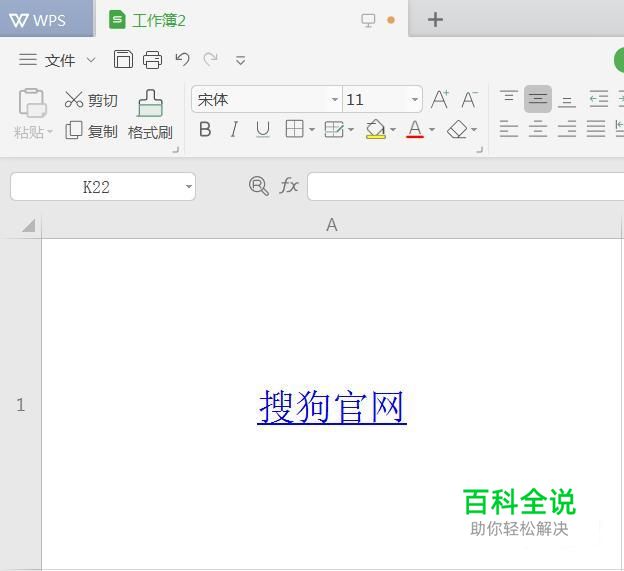Viewport: 624px width, 571px height.
Task: Open the 搜狗官网 hyperlink
Action: click(332, 407)
